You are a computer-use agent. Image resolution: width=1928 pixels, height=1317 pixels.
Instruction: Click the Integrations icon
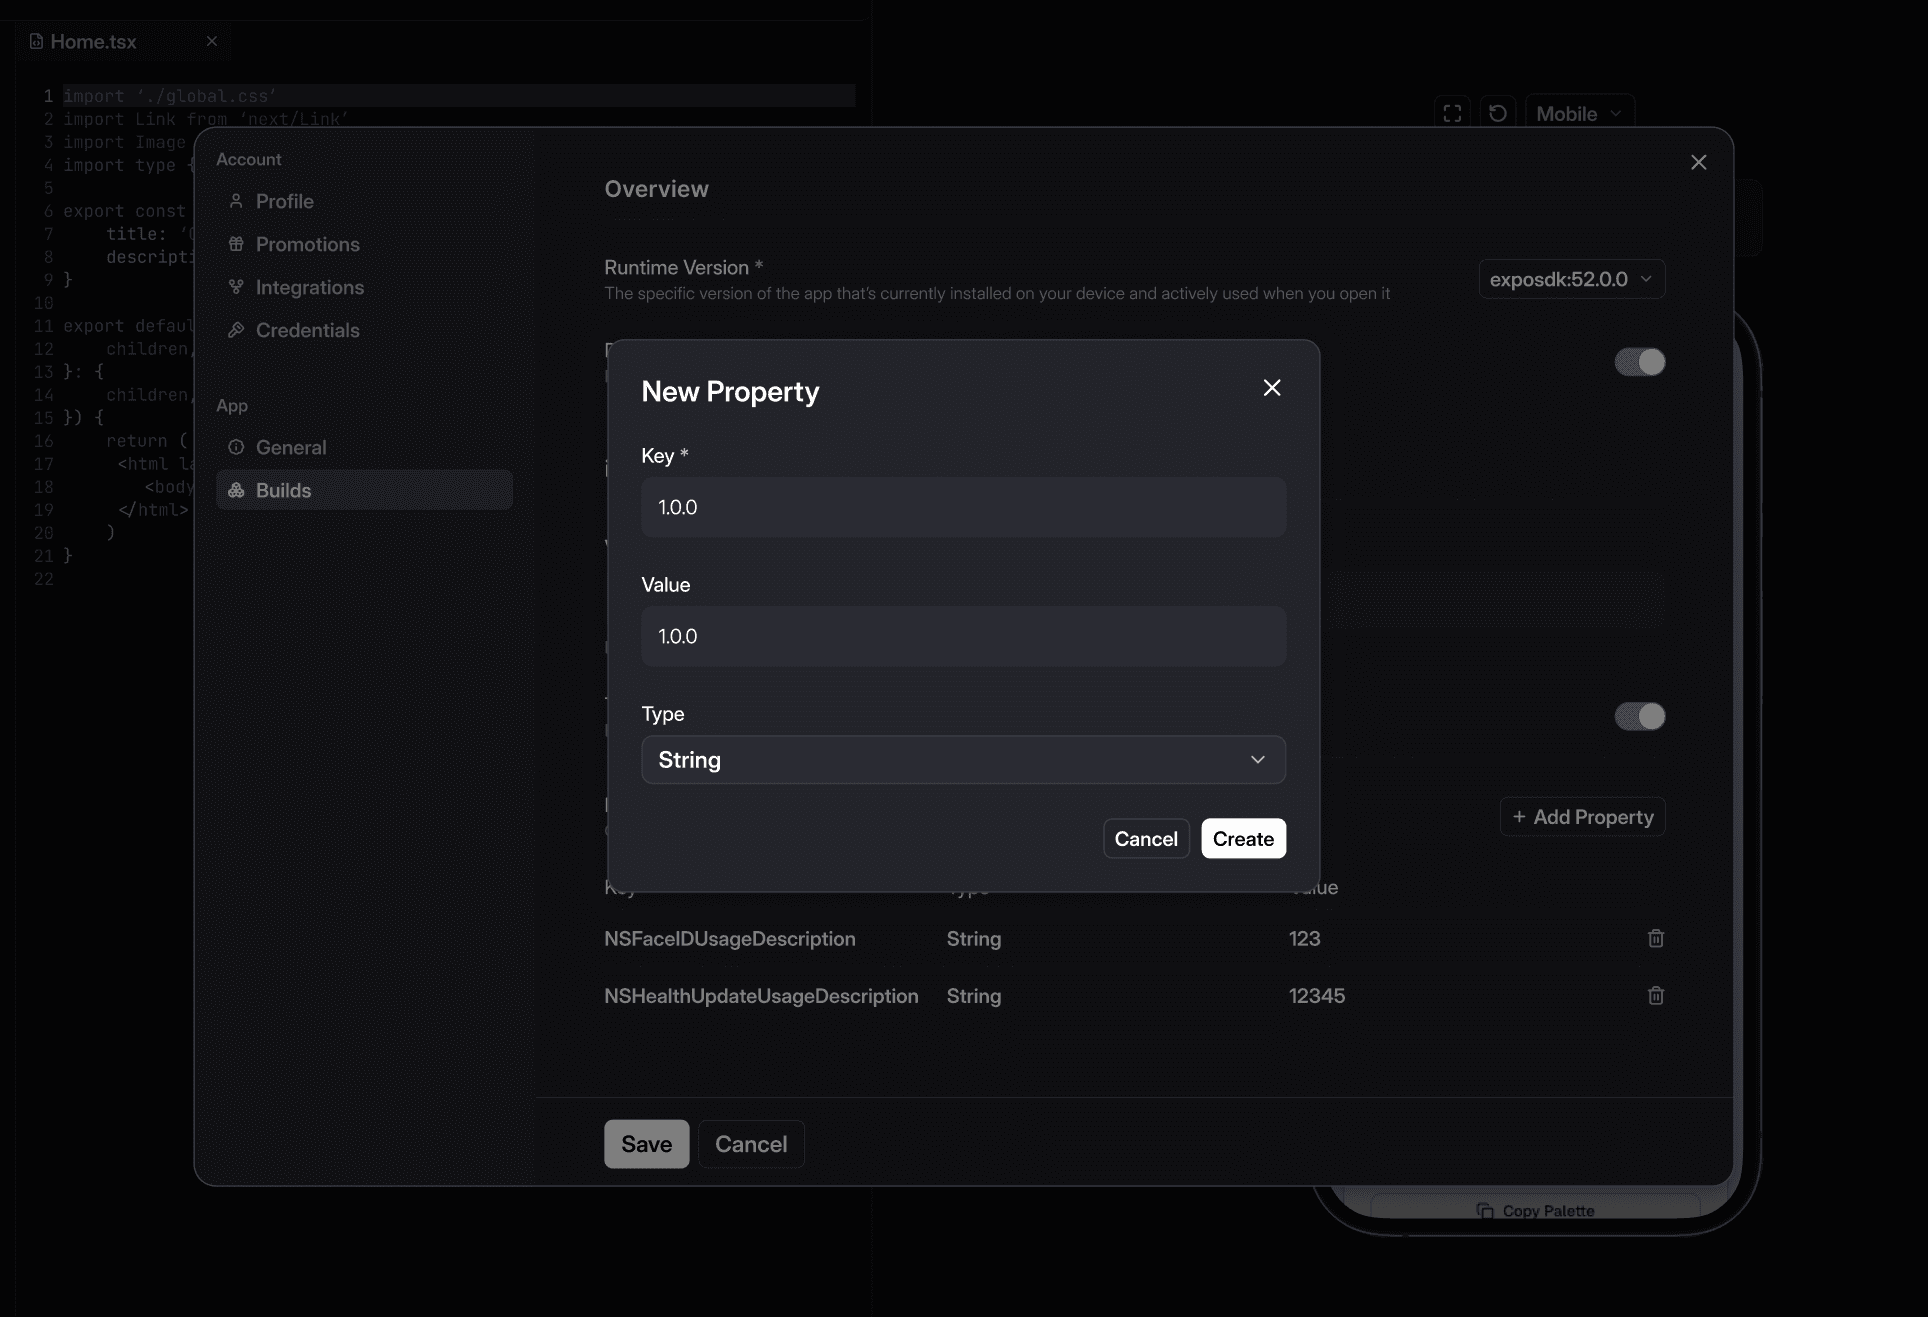[x=237, y=287]
